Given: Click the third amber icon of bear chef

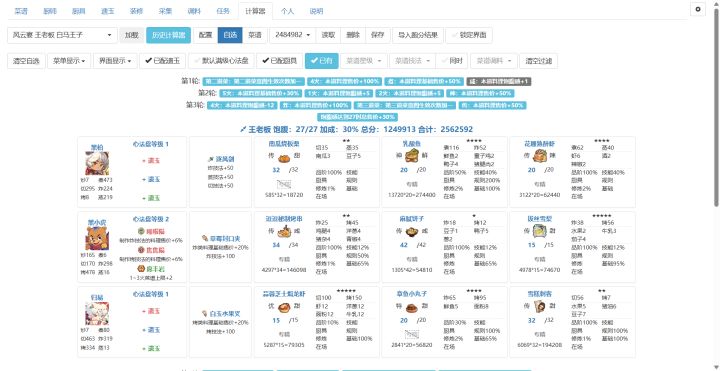Looking at the screenshot, I should click(141, 269).
